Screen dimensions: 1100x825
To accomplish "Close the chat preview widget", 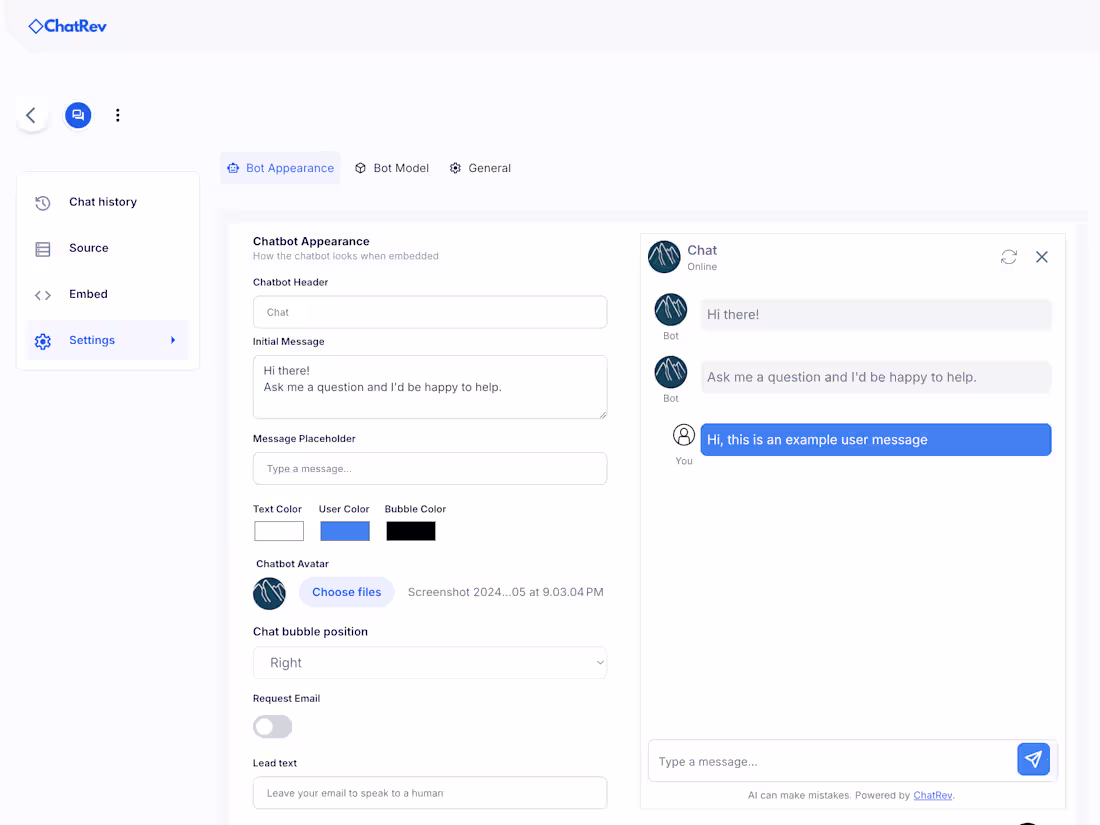I will [1042, 257].
